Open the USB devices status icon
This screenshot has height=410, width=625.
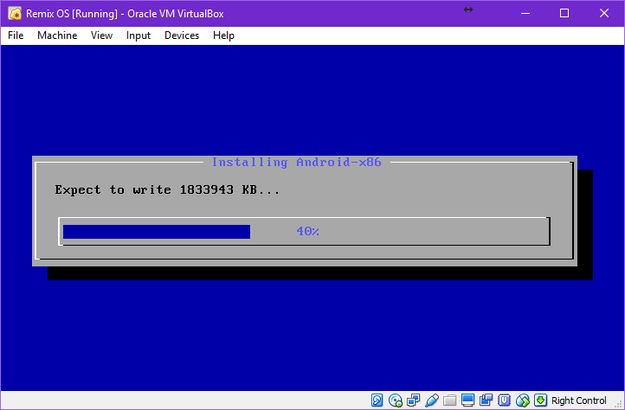point(432,400)
